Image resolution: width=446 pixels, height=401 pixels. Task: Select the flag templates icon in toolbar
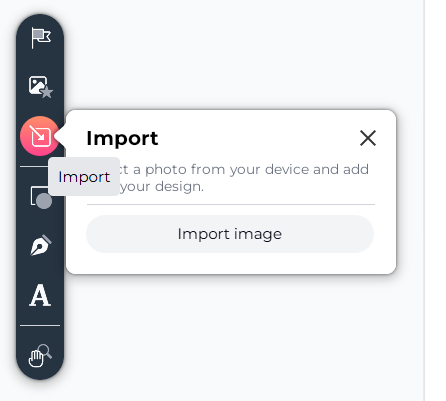pyautogui.click(x=41, y=37)
